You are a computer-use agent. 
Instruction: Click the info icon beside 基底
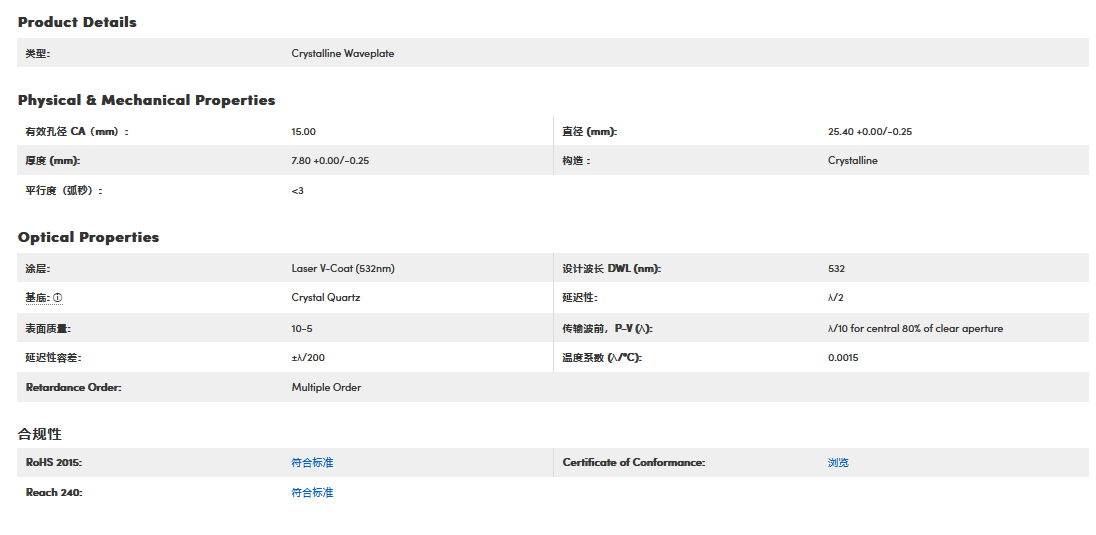pos(57,298)
